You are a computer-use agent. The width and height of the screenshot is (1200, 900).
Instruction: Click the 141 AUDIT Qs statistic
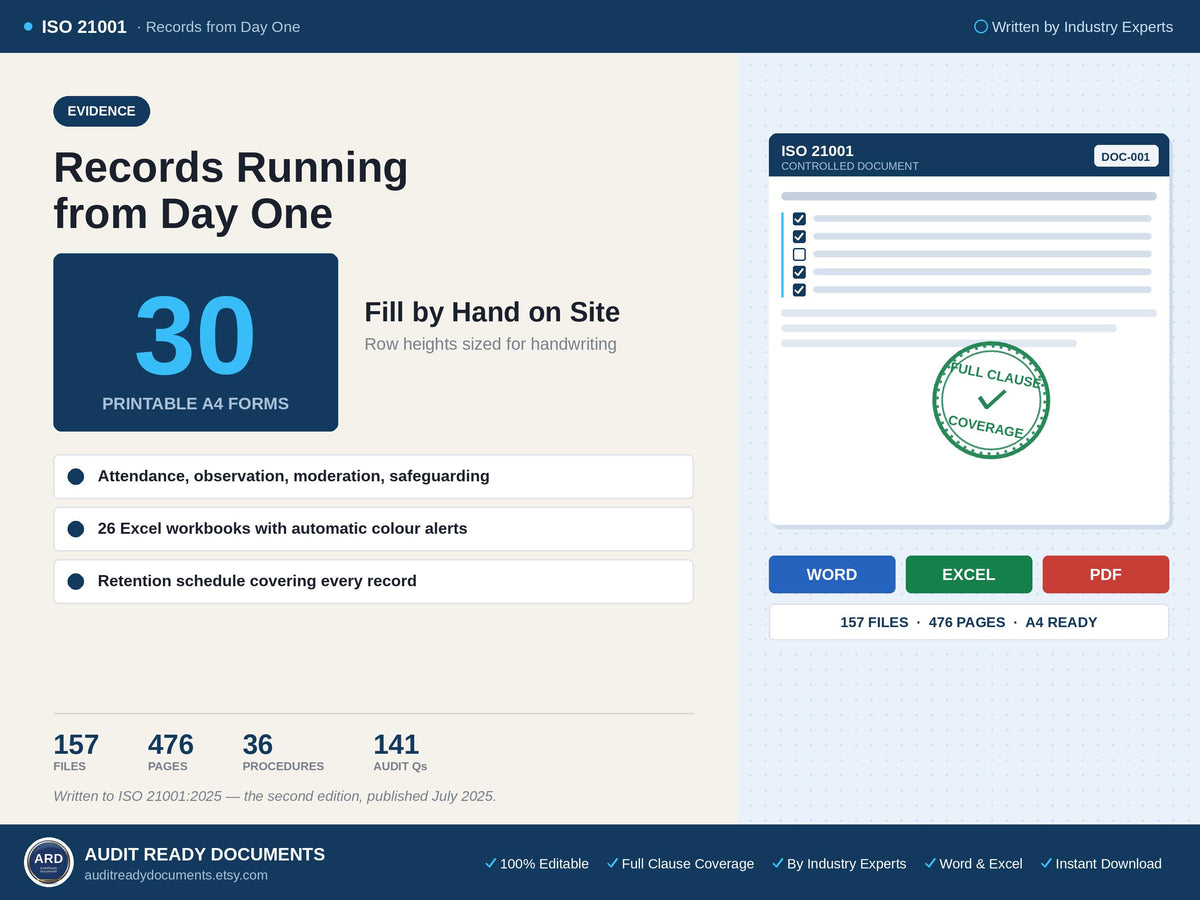400,752
